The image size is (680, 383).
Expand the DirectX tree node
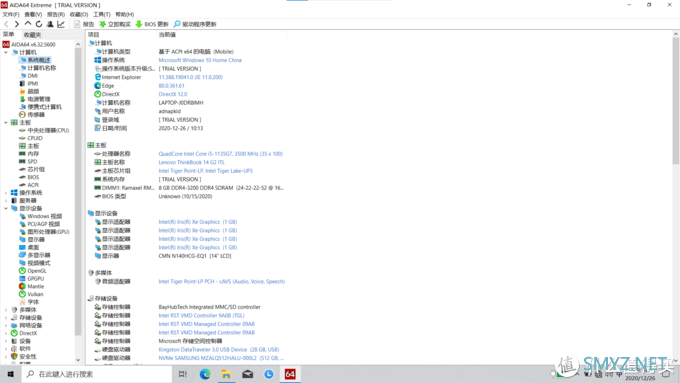coord(6,334)
